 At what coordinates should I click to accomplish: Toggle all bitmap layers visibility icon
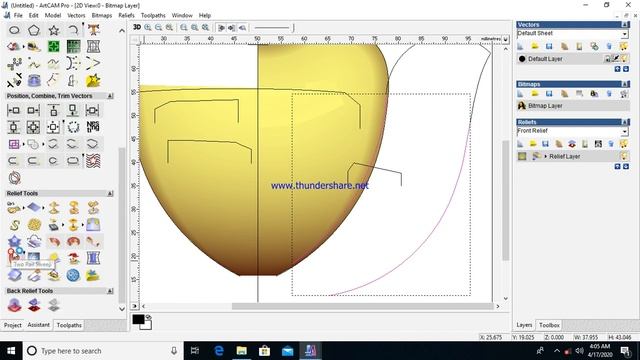[x=624, y=94]
